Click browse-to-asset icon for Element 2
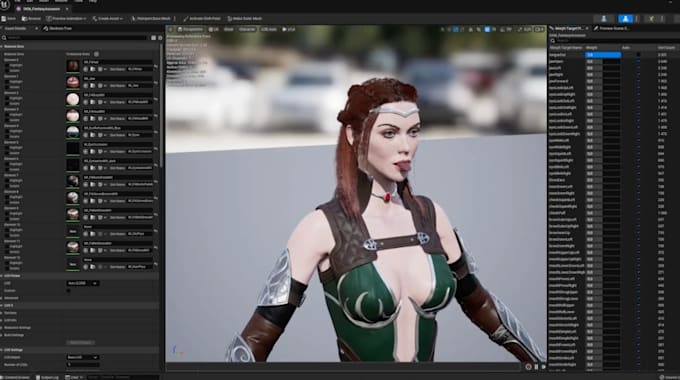This screenshot has width=680, height=380. coord(93,102)
